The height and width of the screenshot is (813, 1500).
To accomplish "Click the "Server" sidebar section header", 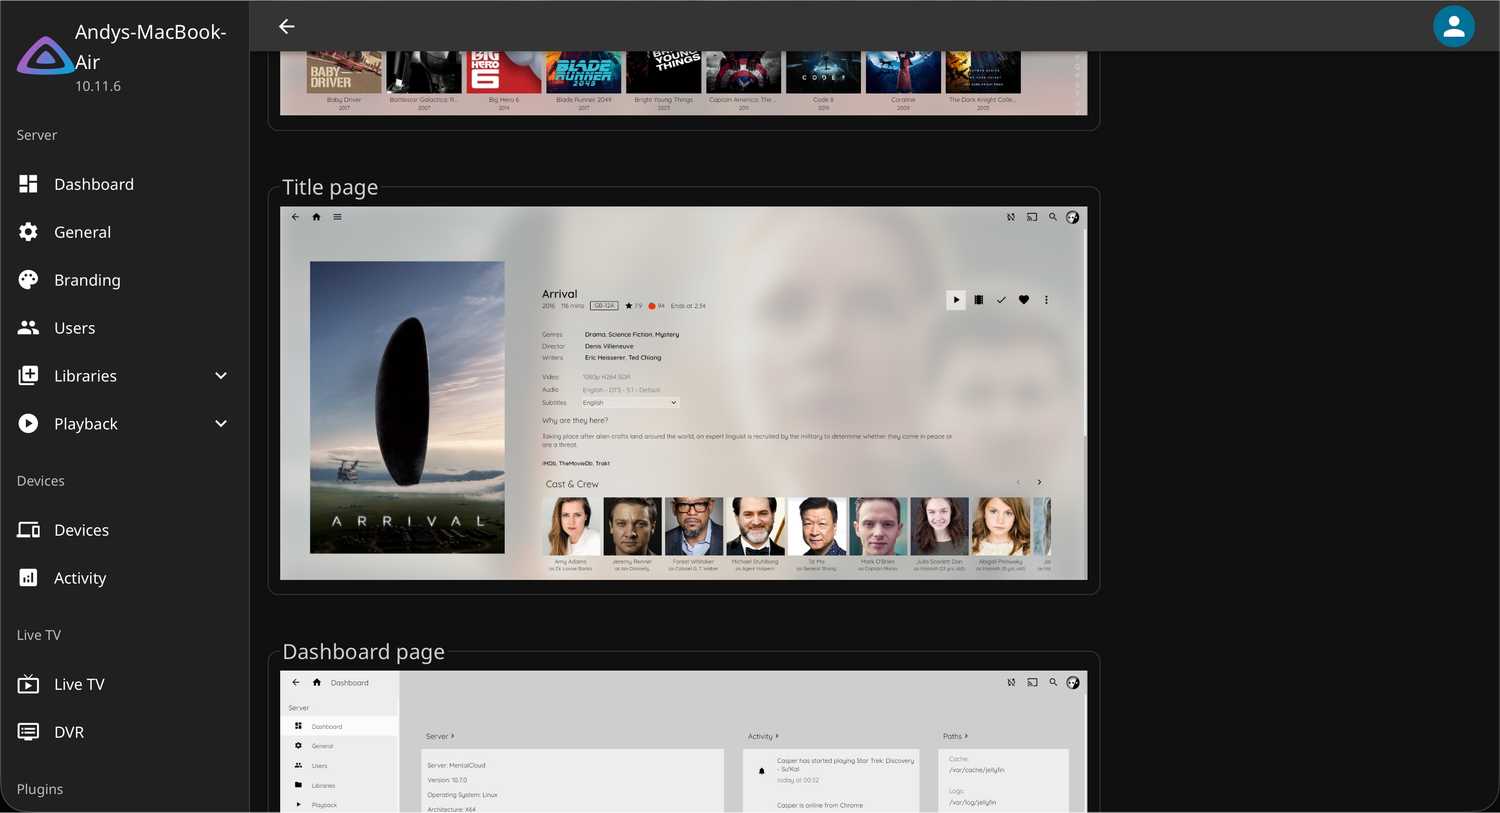I will point(37,135).
